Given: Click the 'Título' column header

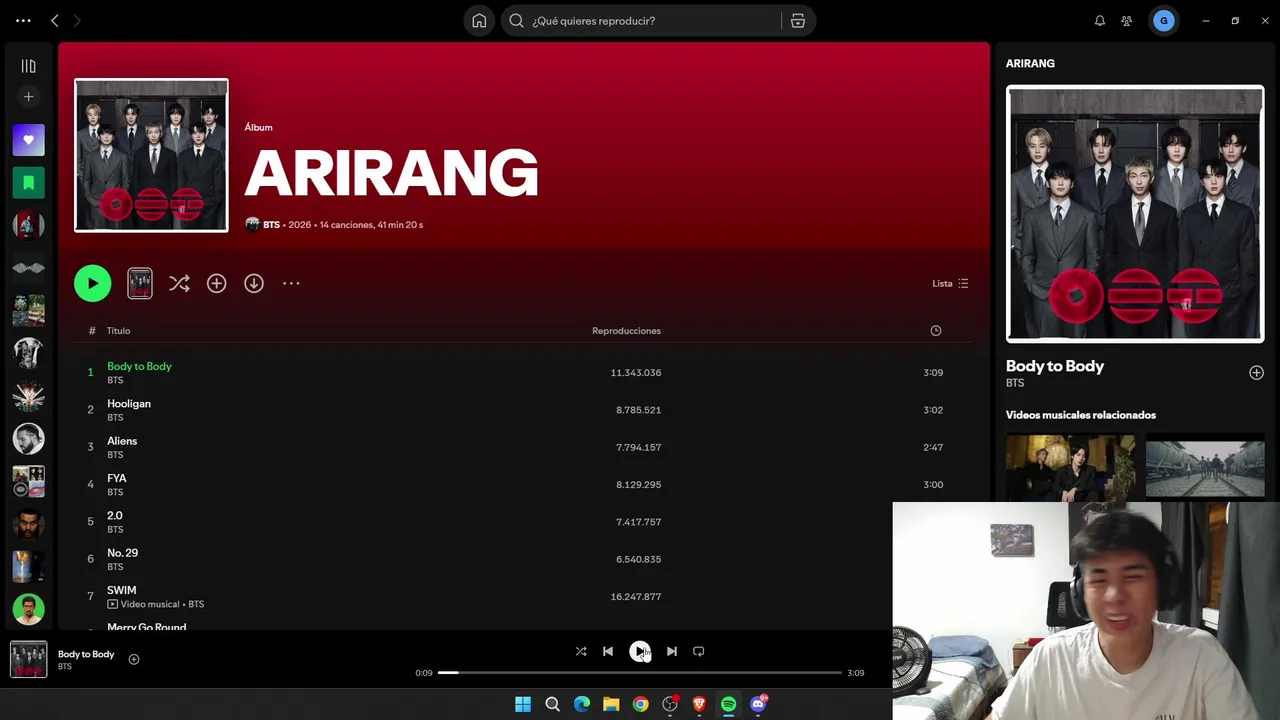Looking at the screenshot, I should 118,331.
